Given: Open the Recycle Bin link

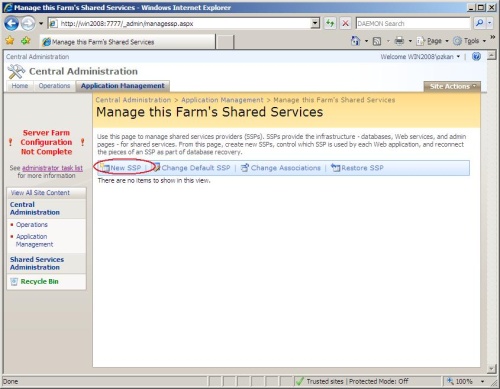Looking at the screenshot, I should point(39,282).
